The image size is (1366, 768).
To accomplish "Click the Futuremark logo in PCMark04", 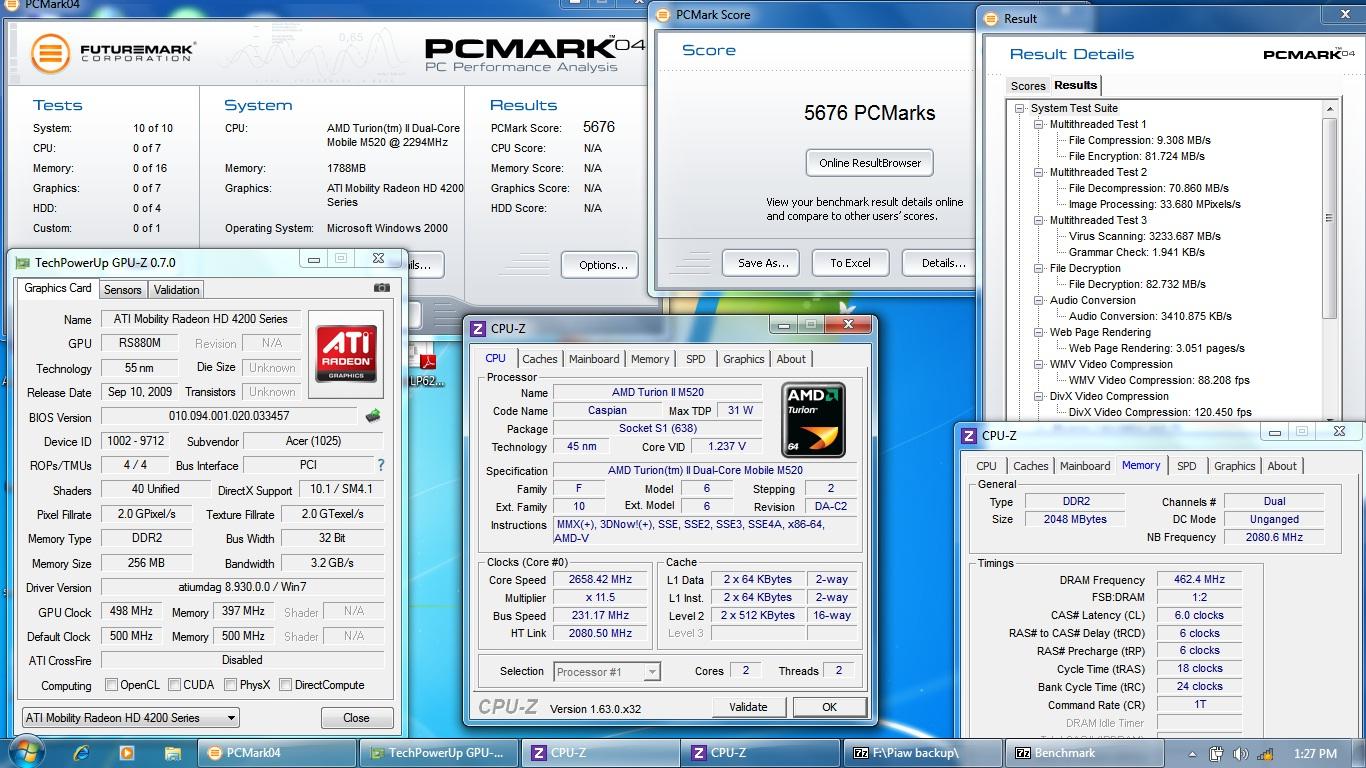I will [112, 51].
